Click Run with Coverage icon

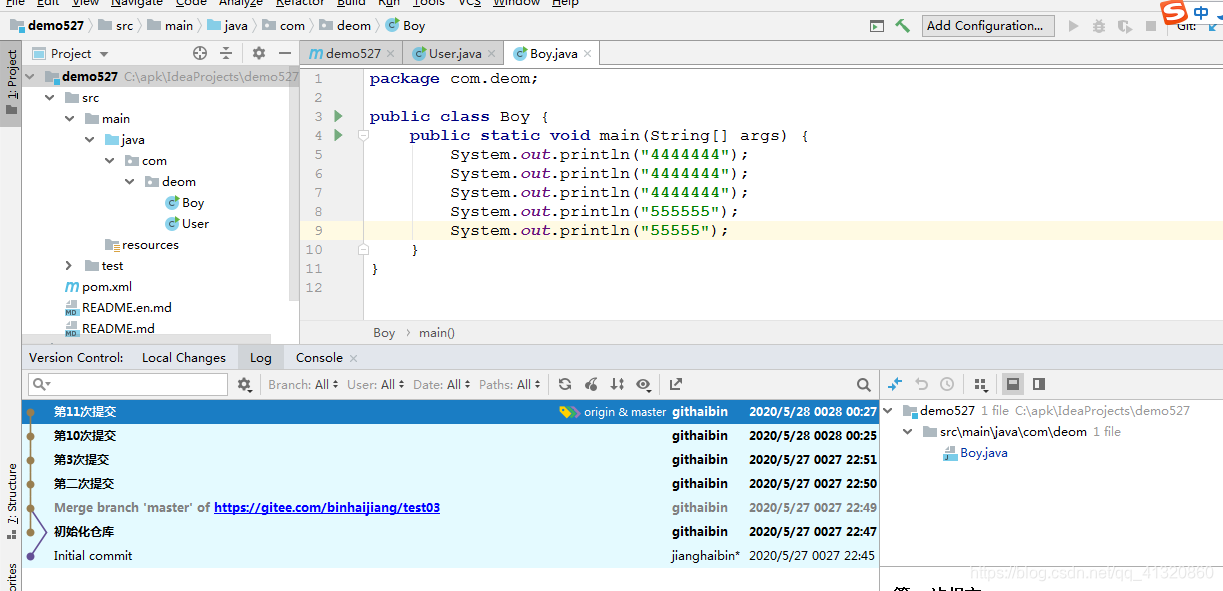[1125, 26]
